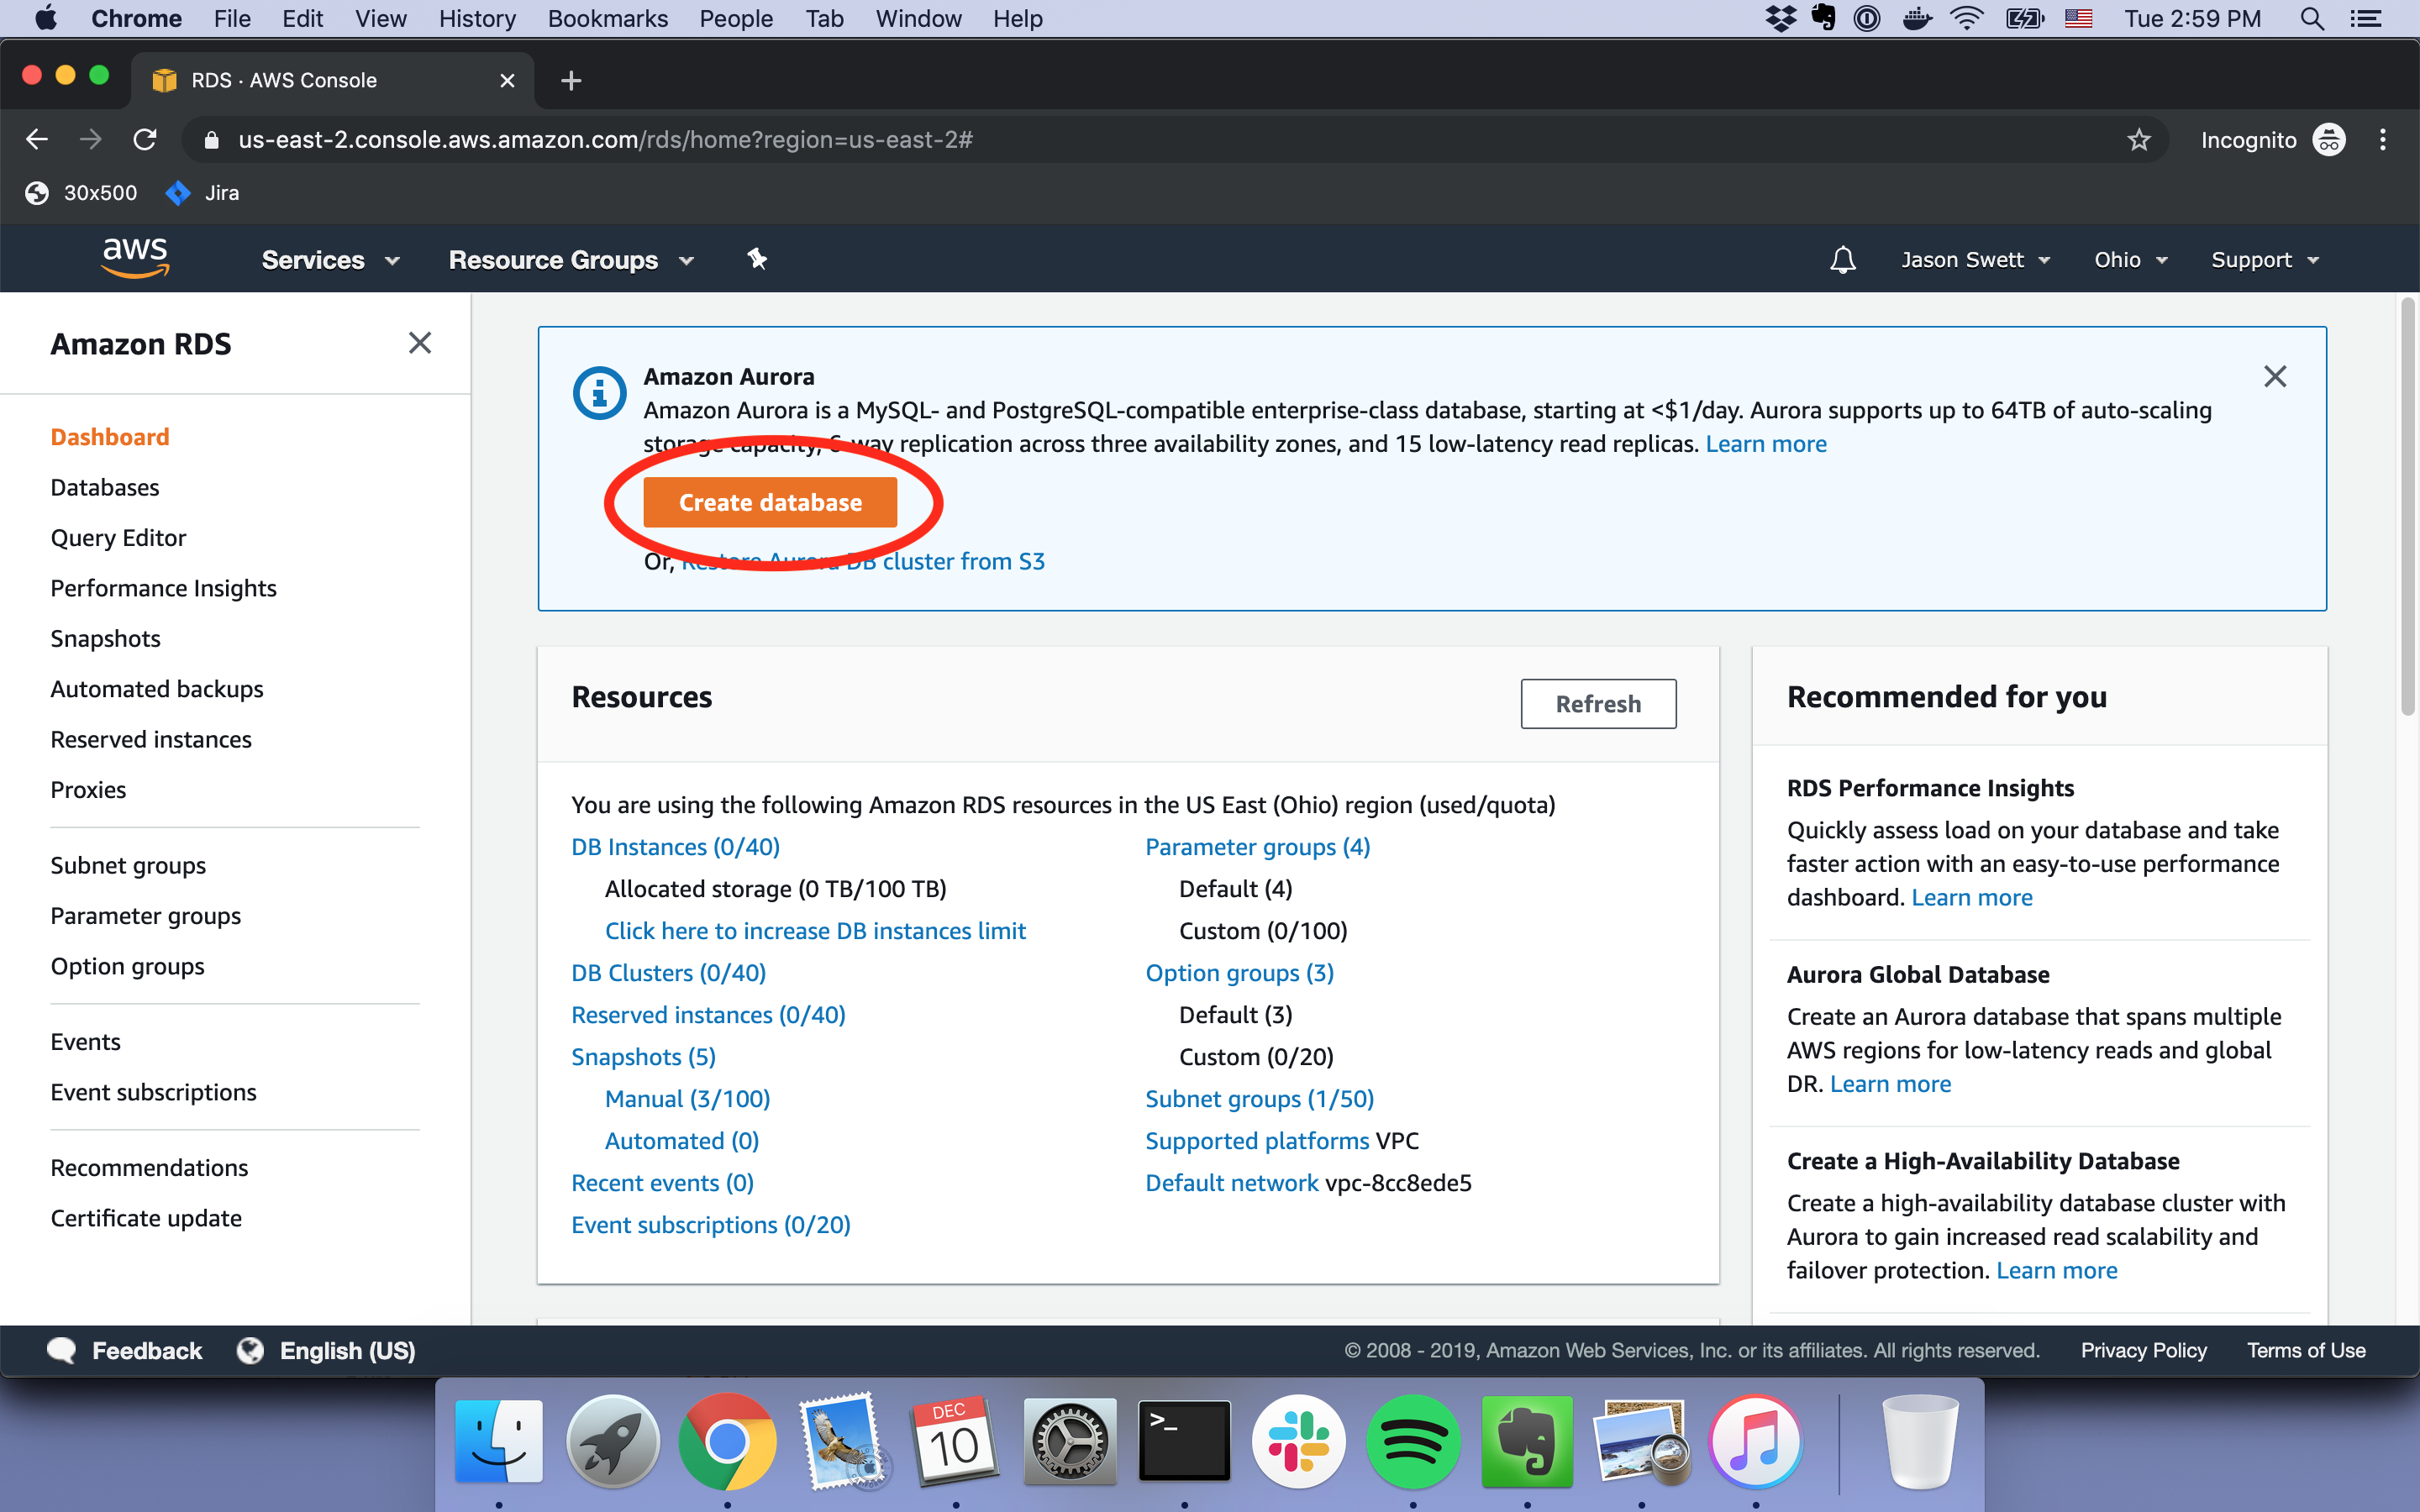Open Subnet groups (1/50) link
Viewport: 2420px width, 1512px height.
1259,1098
